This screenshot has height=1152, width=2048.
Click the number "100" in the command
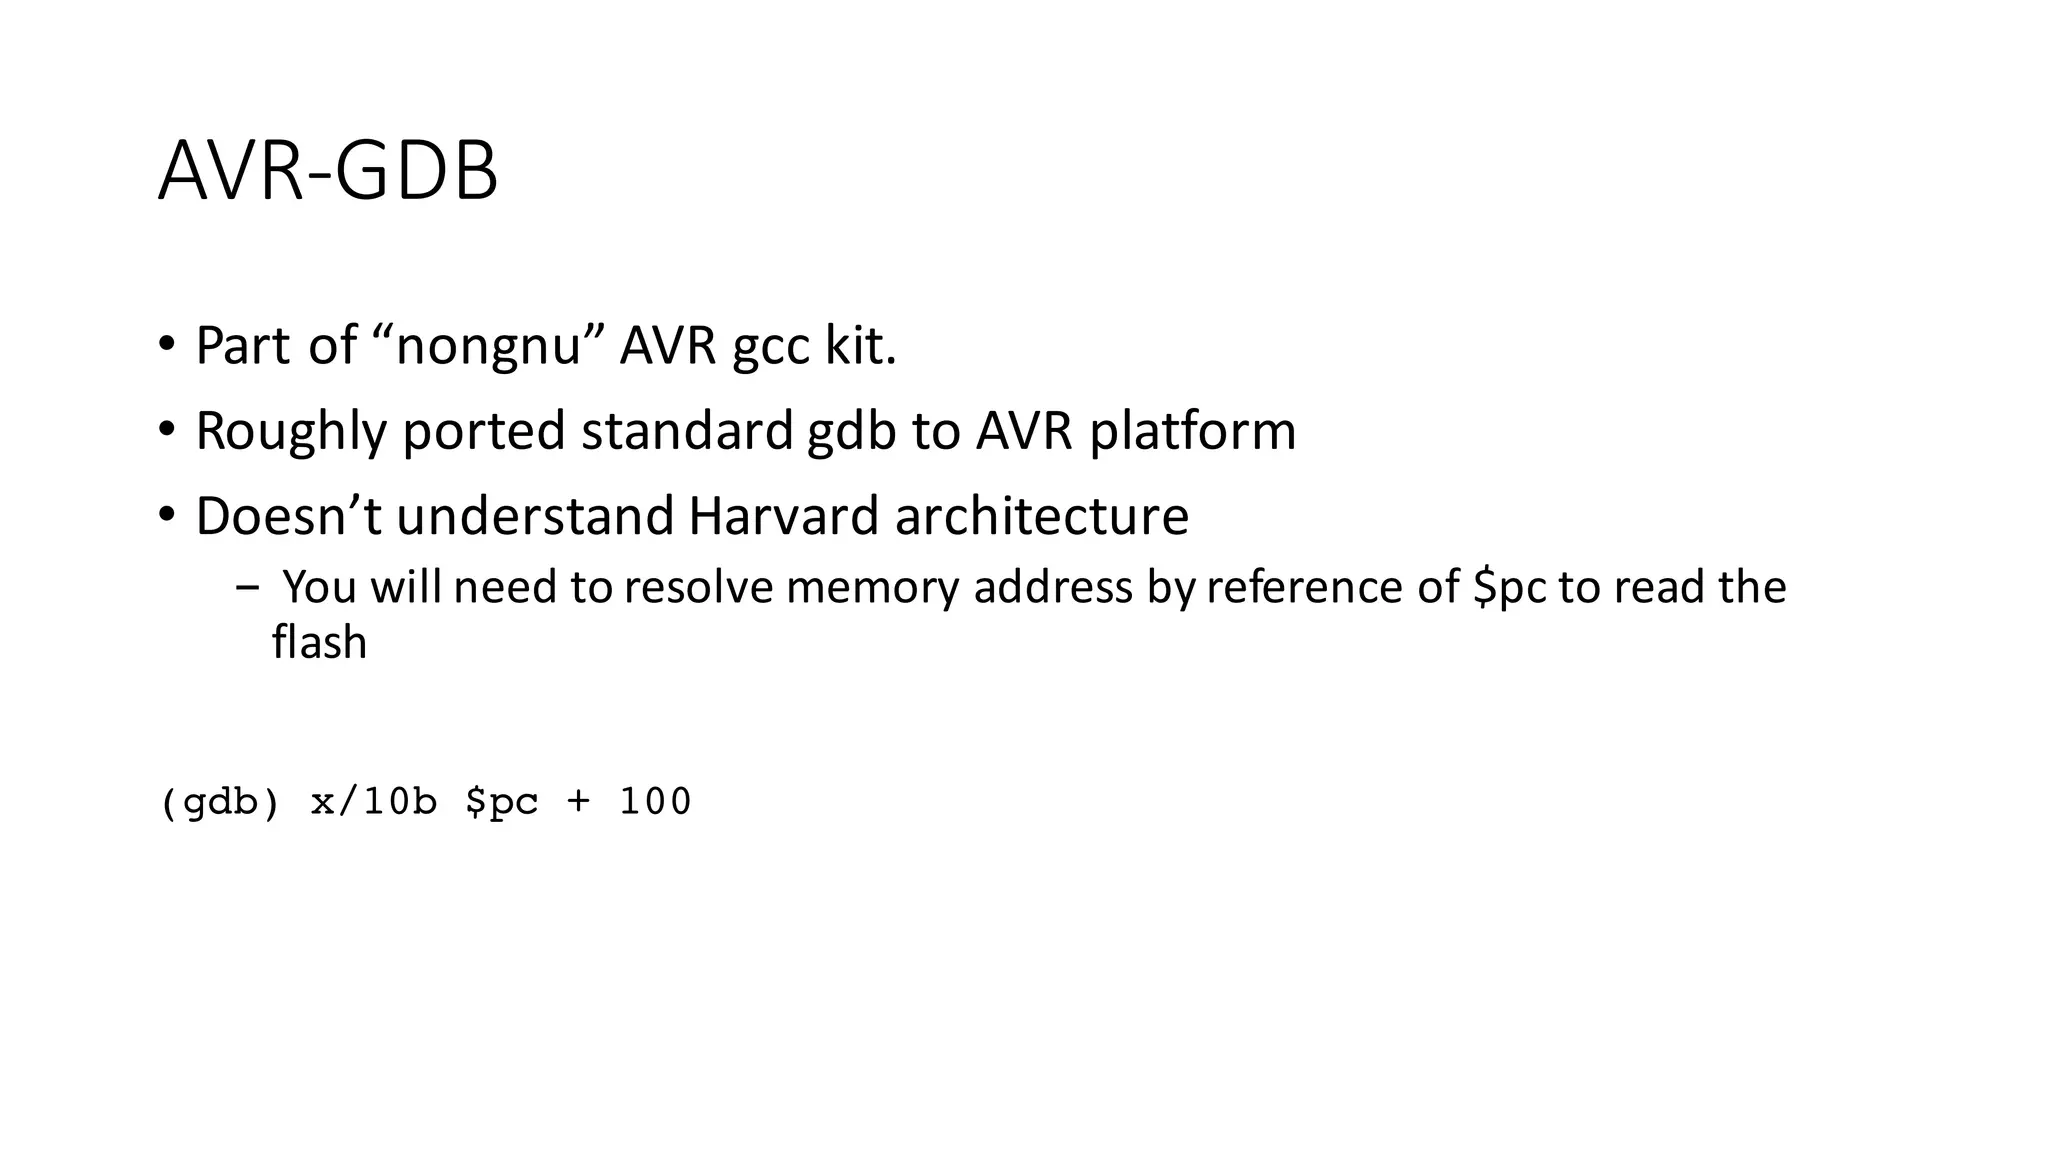(x=655, y=802)
